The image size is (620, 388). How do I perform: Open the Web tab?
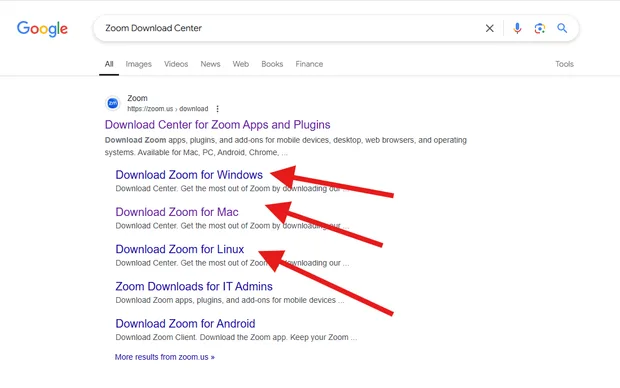point(240,64)
